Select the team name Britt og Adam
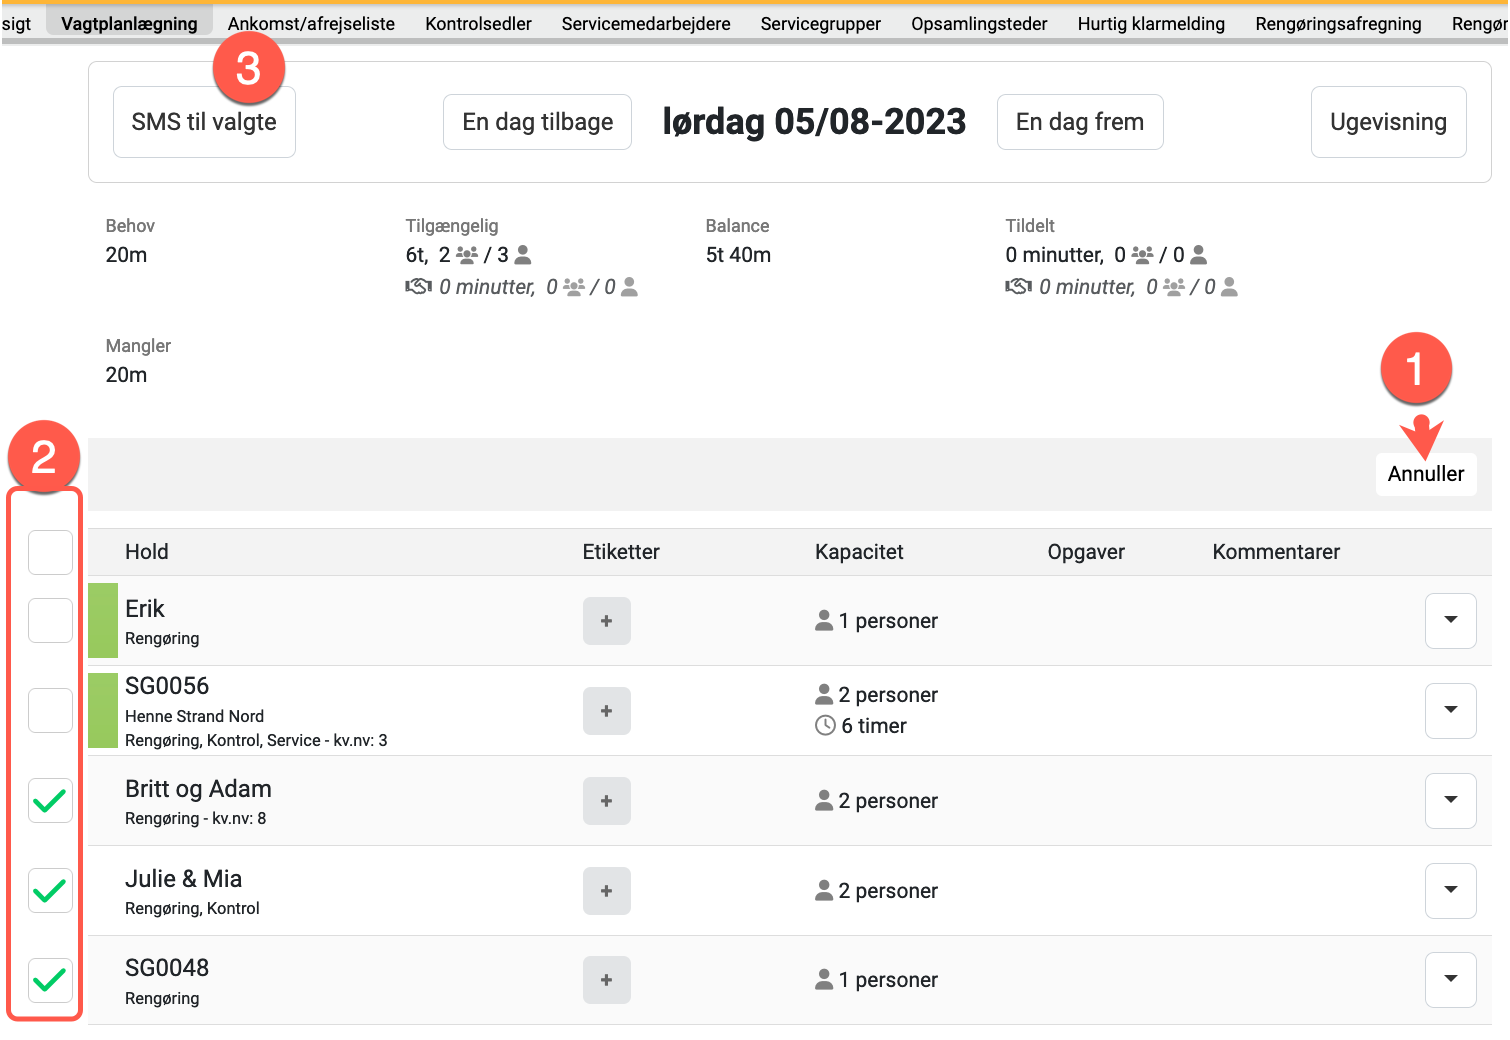1510x1040 pixels. 198,789
